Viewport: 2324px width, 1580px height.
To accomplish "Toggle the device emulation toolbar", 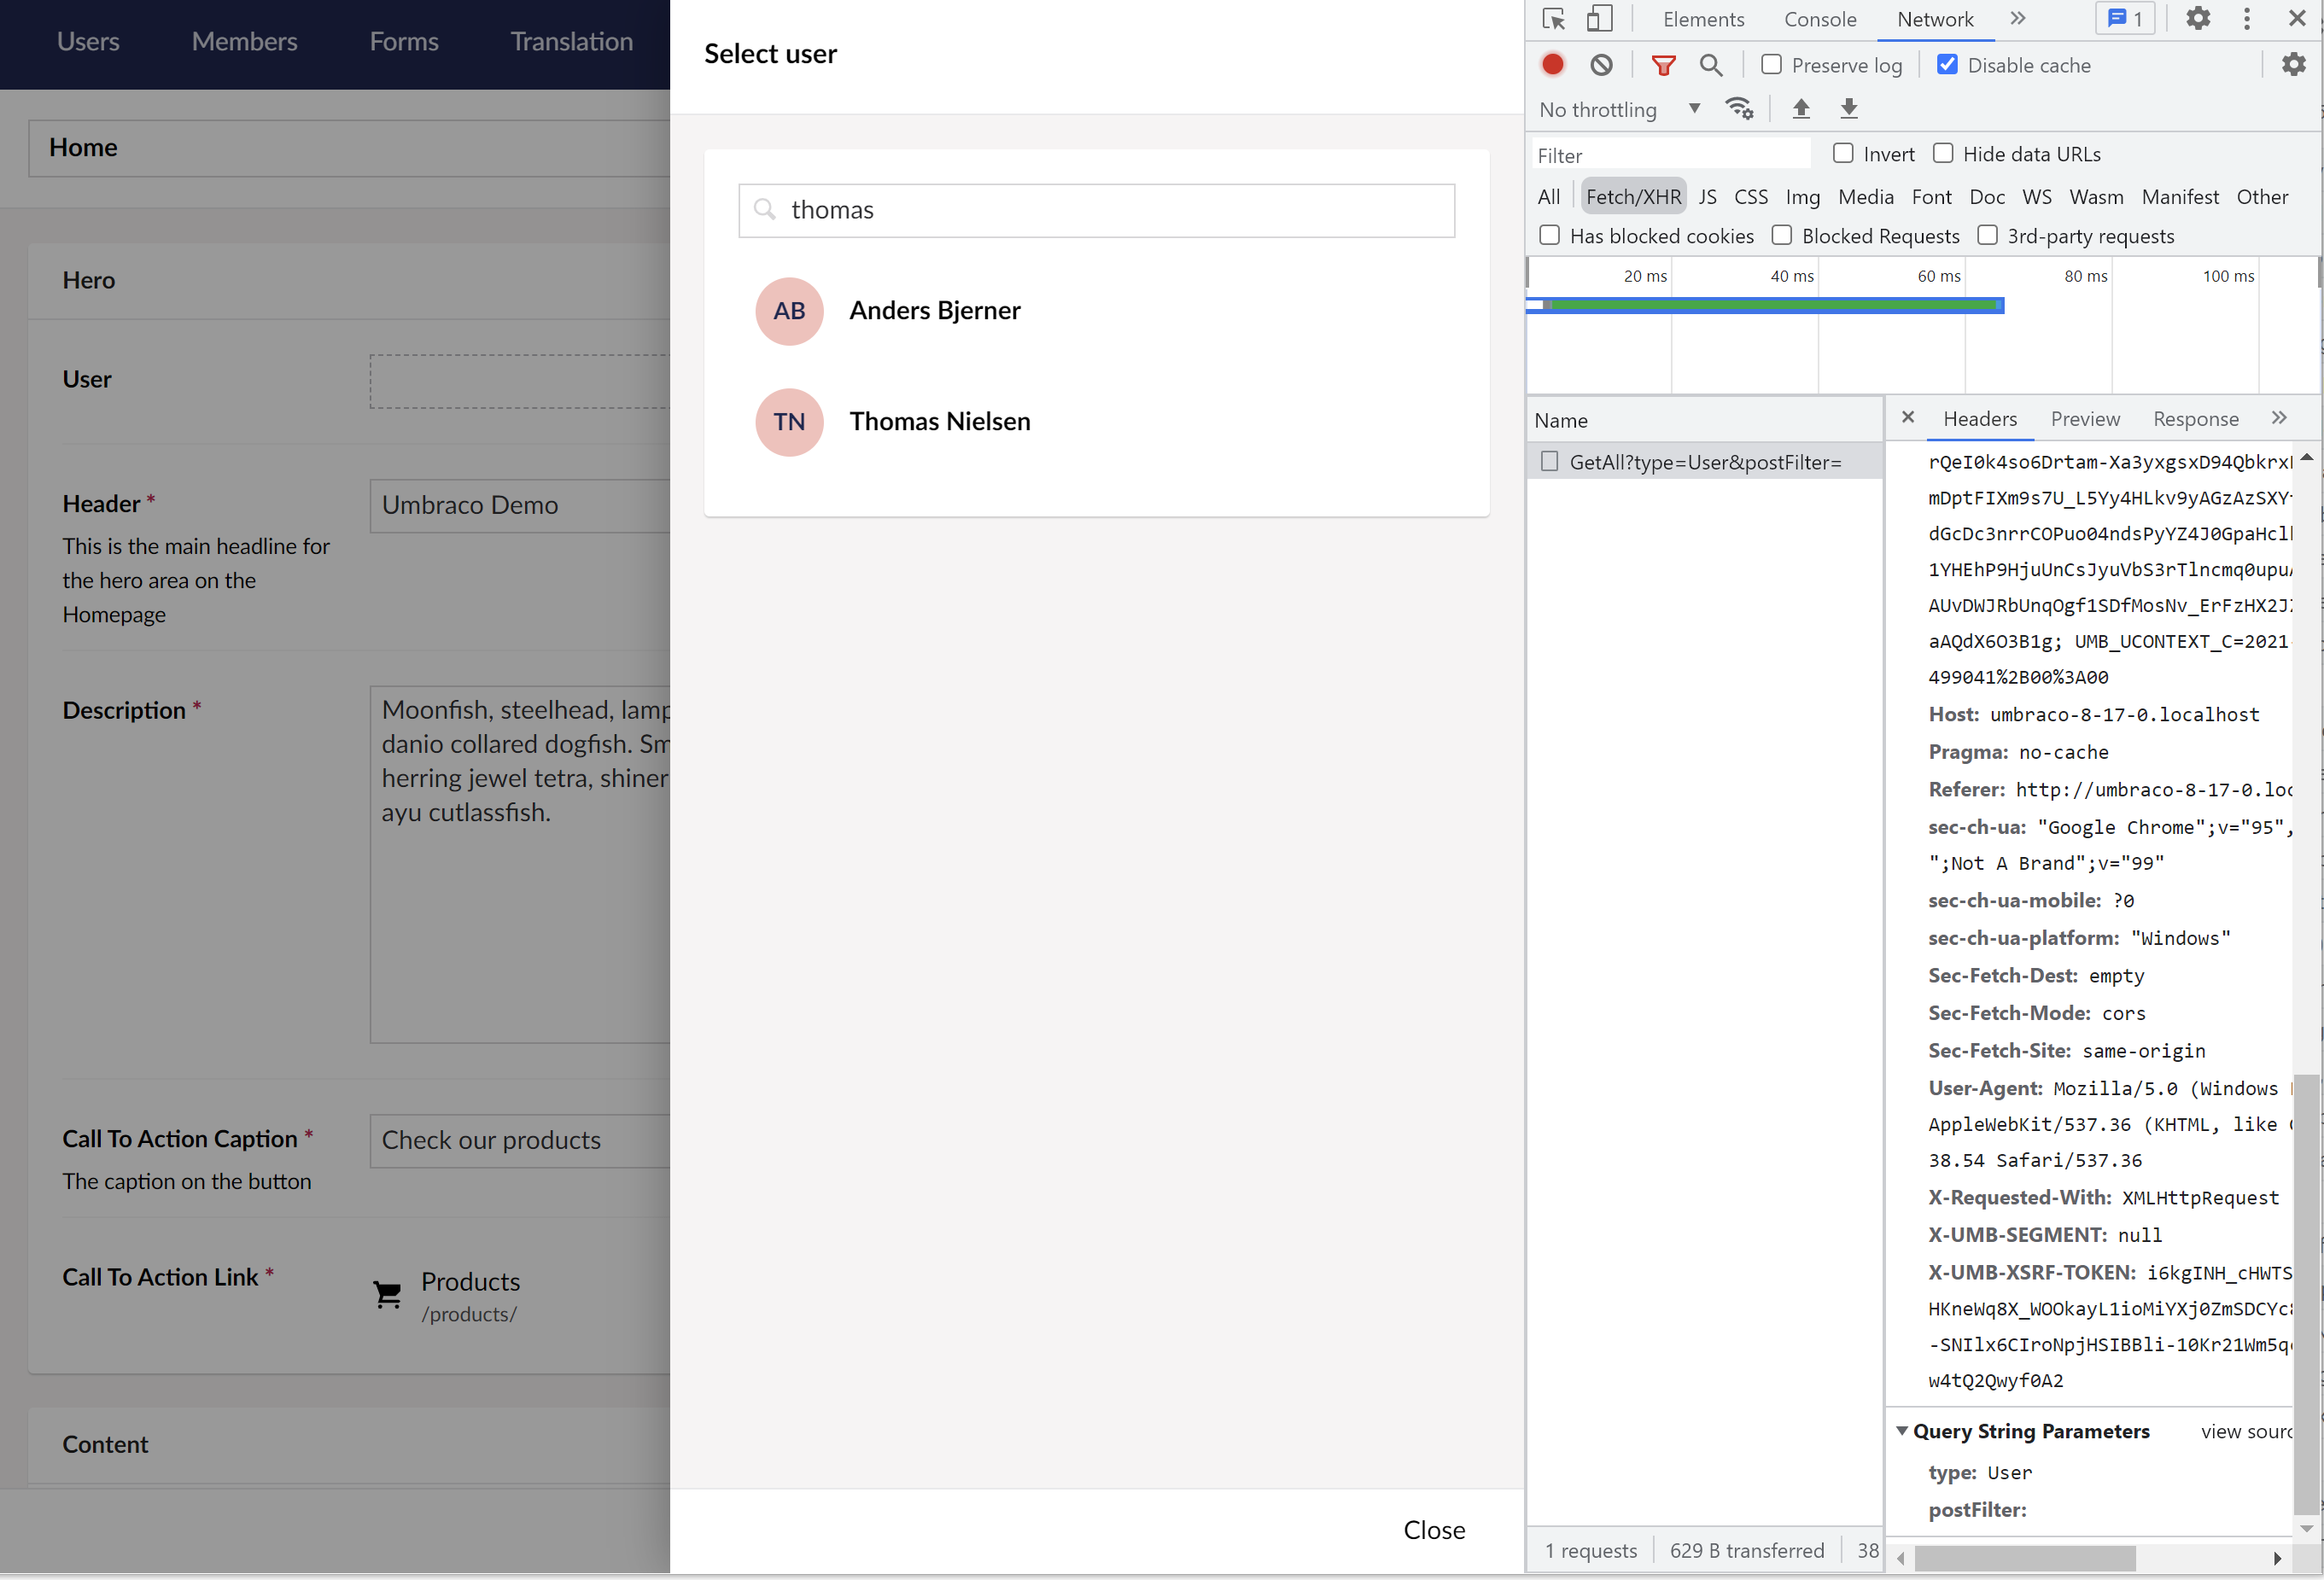I will click(x=1600, y=18).
